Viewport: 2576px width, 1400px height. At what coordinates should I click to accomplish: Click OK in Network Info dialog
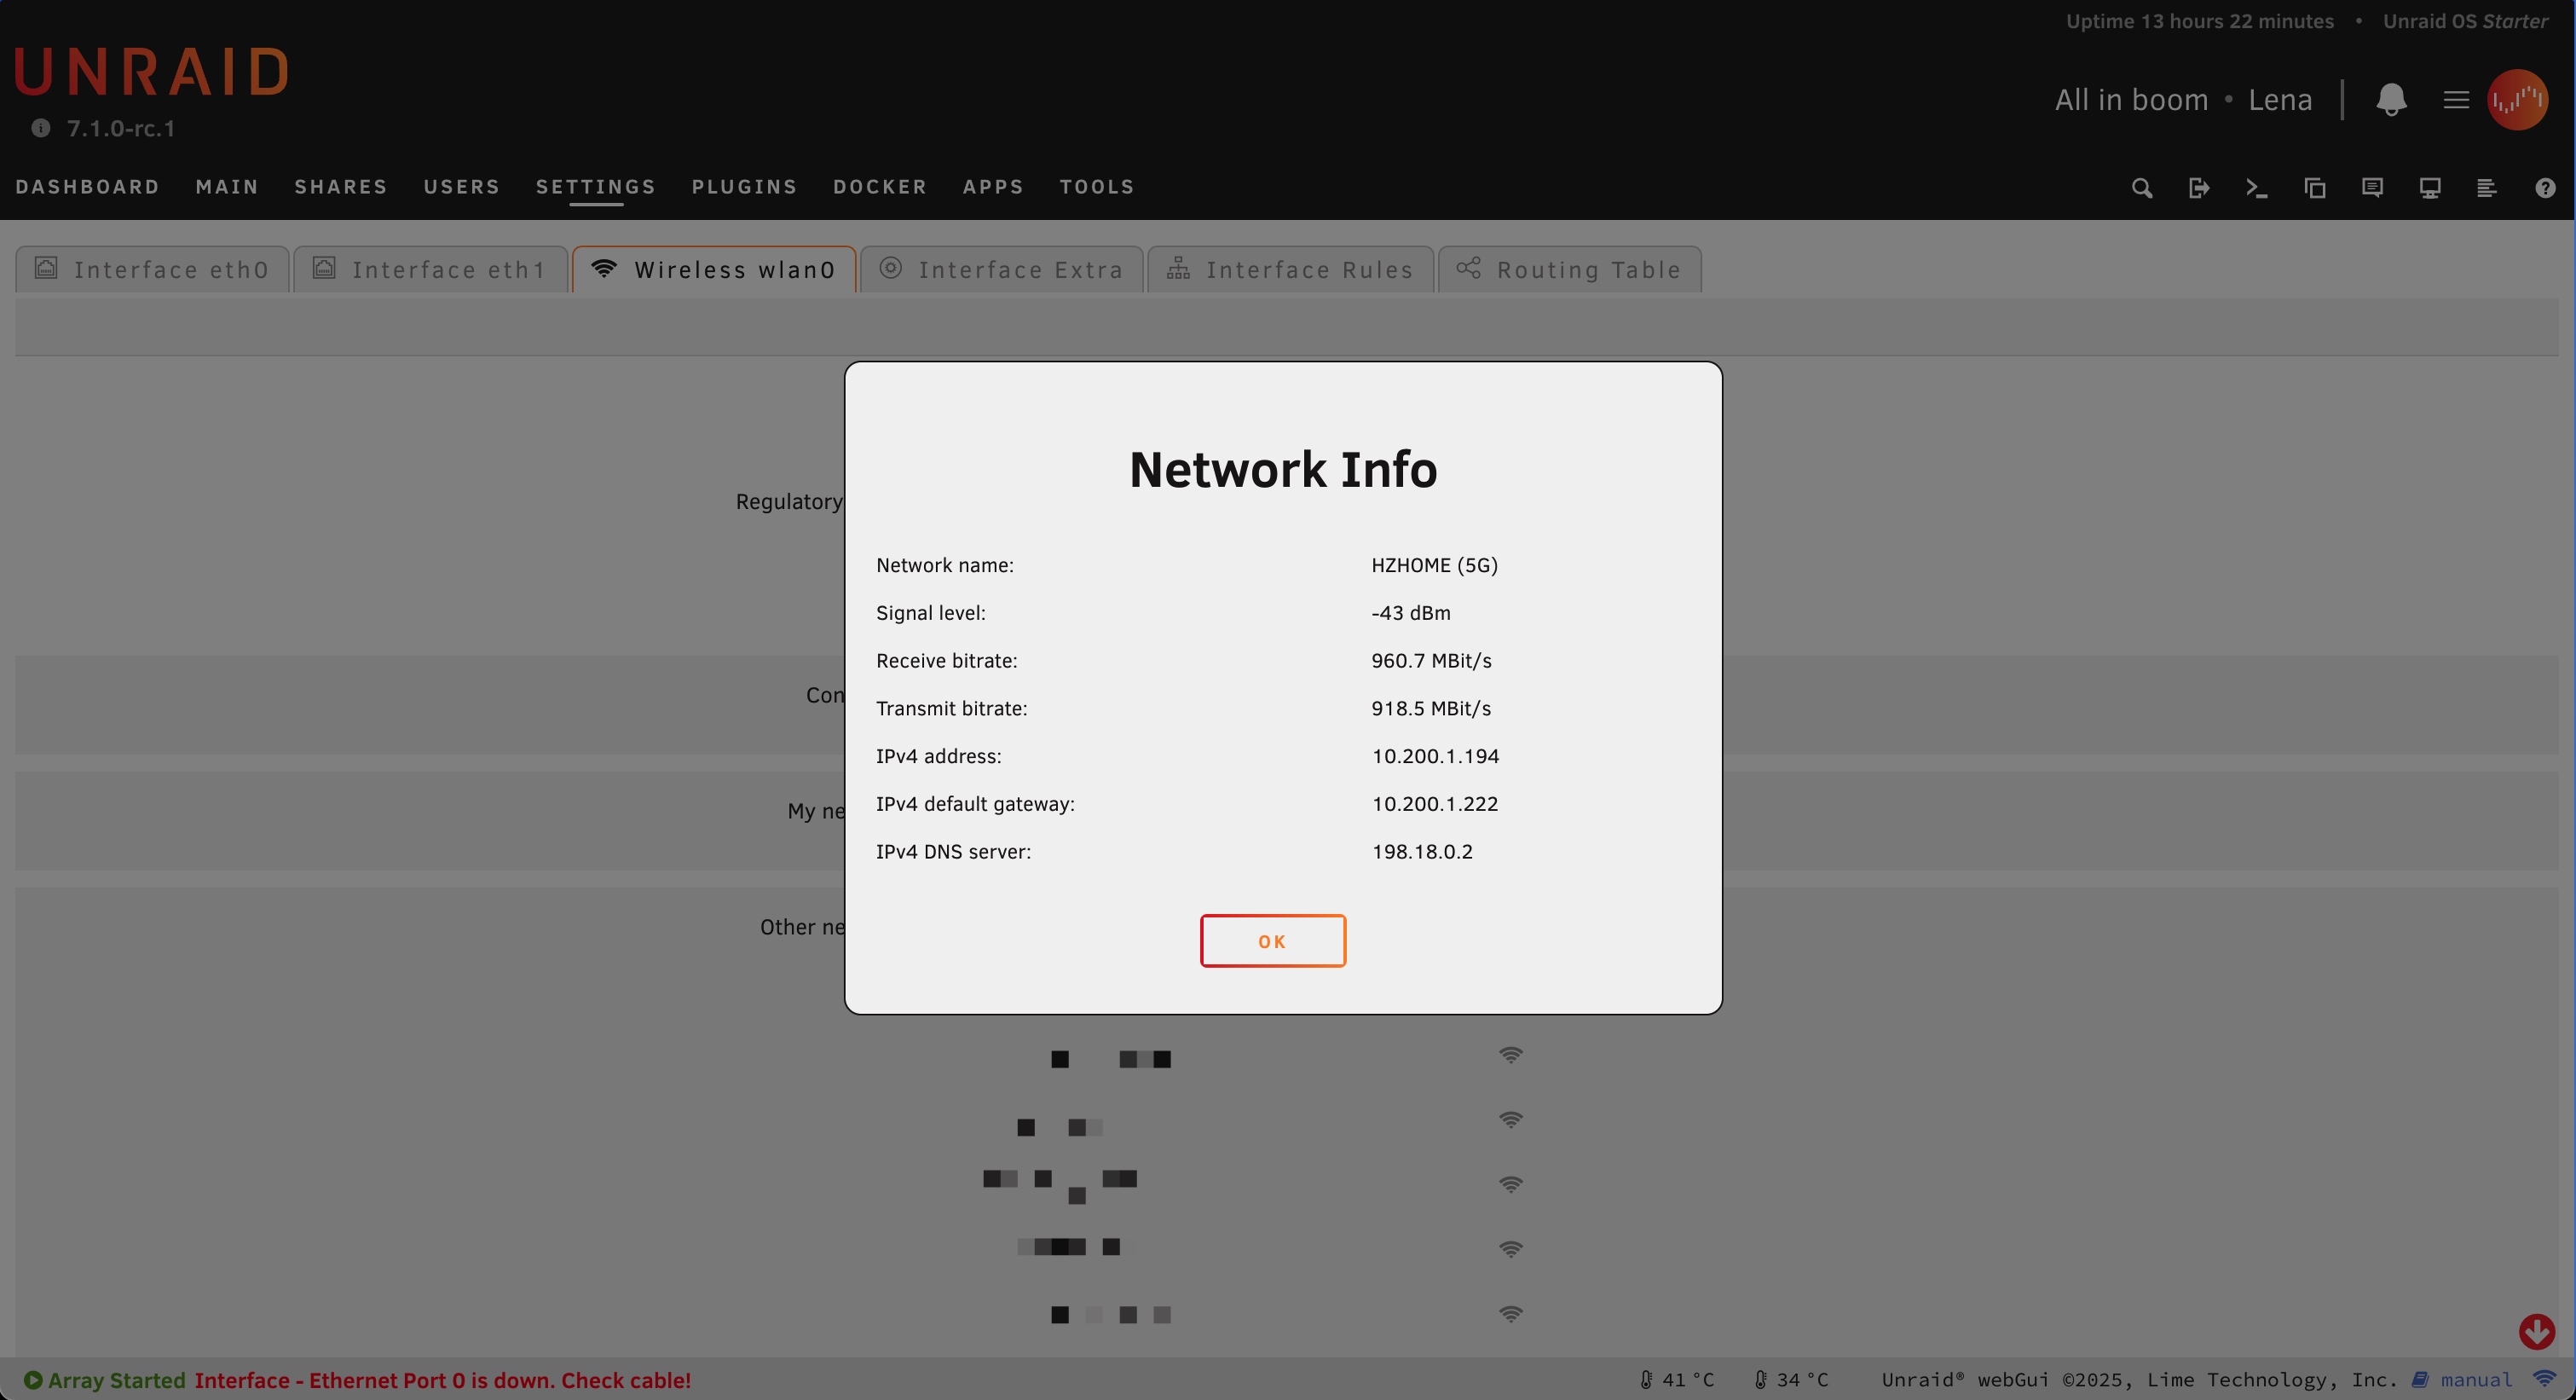1272,941
